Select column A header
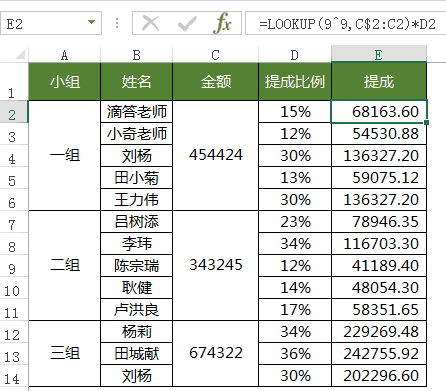 [x=64, y=55]
